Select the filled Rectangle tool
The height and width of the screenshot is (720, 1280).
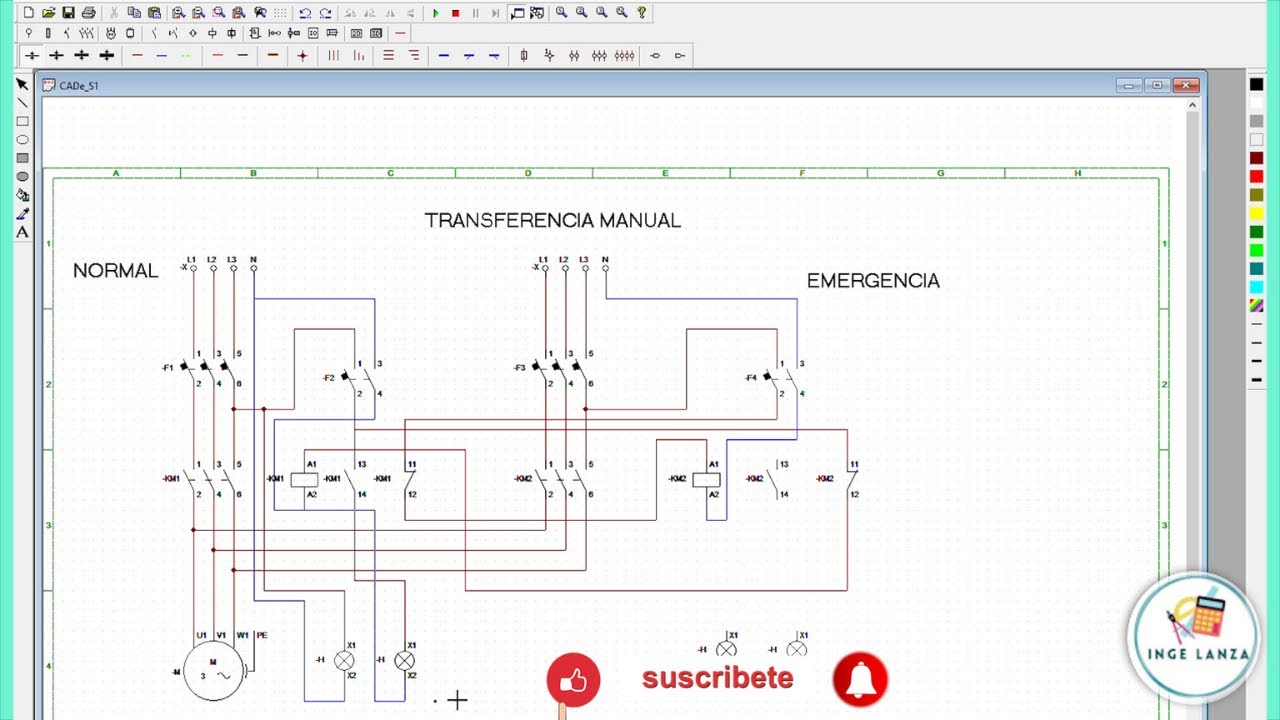click(22, 158)
